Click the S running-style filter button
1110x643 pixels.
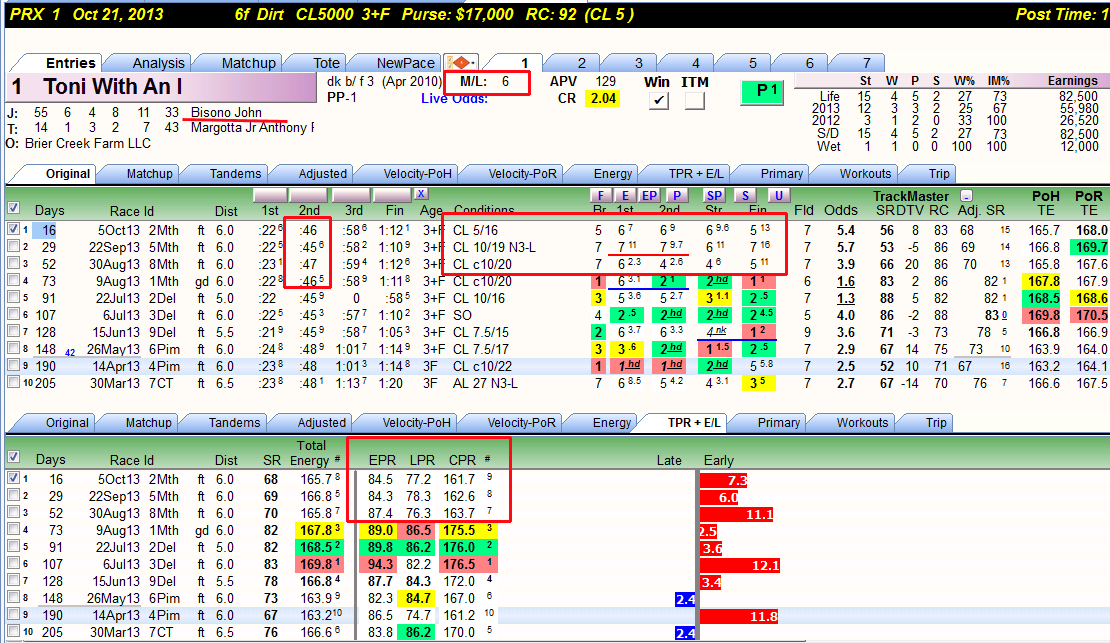[x=745, y=195]
